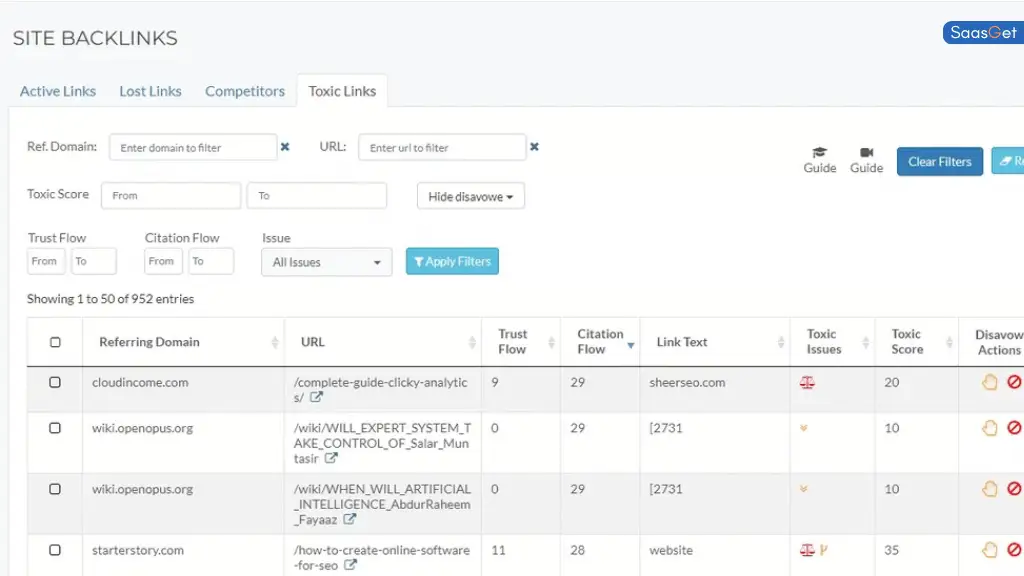The height and width of the screenshot is (576, 1024).
Task: Click the Trust Flow From field
Action: (x=46, y=261)
